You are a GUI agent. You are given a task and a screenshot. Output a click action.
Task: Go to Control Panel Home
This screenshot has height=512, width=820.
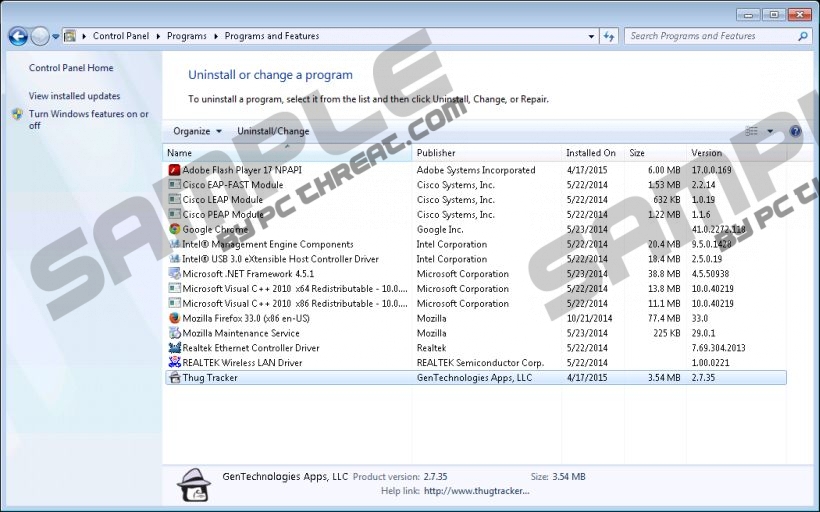point(71,68)
